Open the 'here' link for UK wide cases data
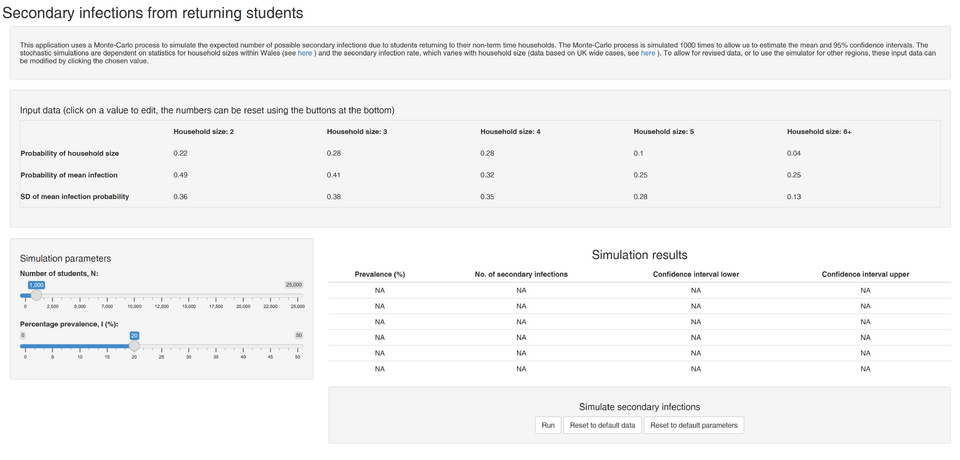The image size is (960, 460). pos(648,54)
